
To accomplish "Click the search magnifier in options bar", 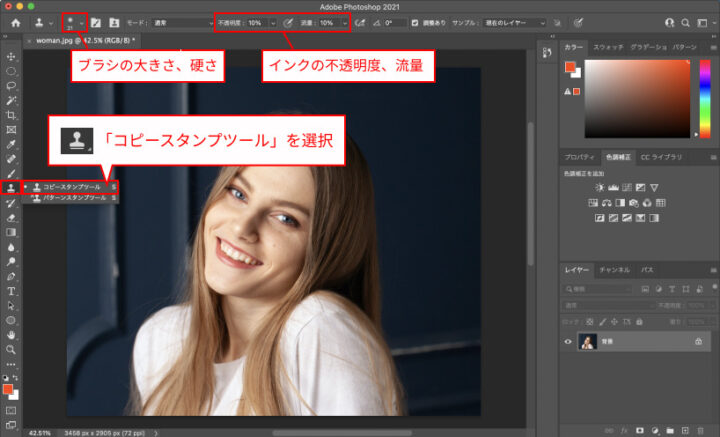I will [x=685, y=23].
